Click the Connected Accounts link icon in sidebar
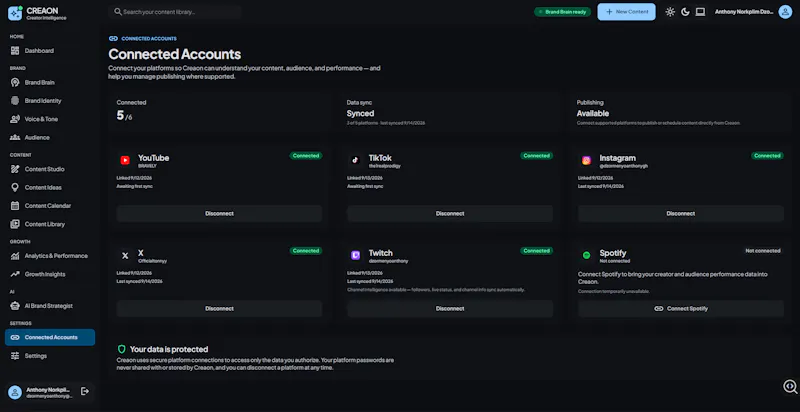Viewport: 800px width, 412px height. 15,338
